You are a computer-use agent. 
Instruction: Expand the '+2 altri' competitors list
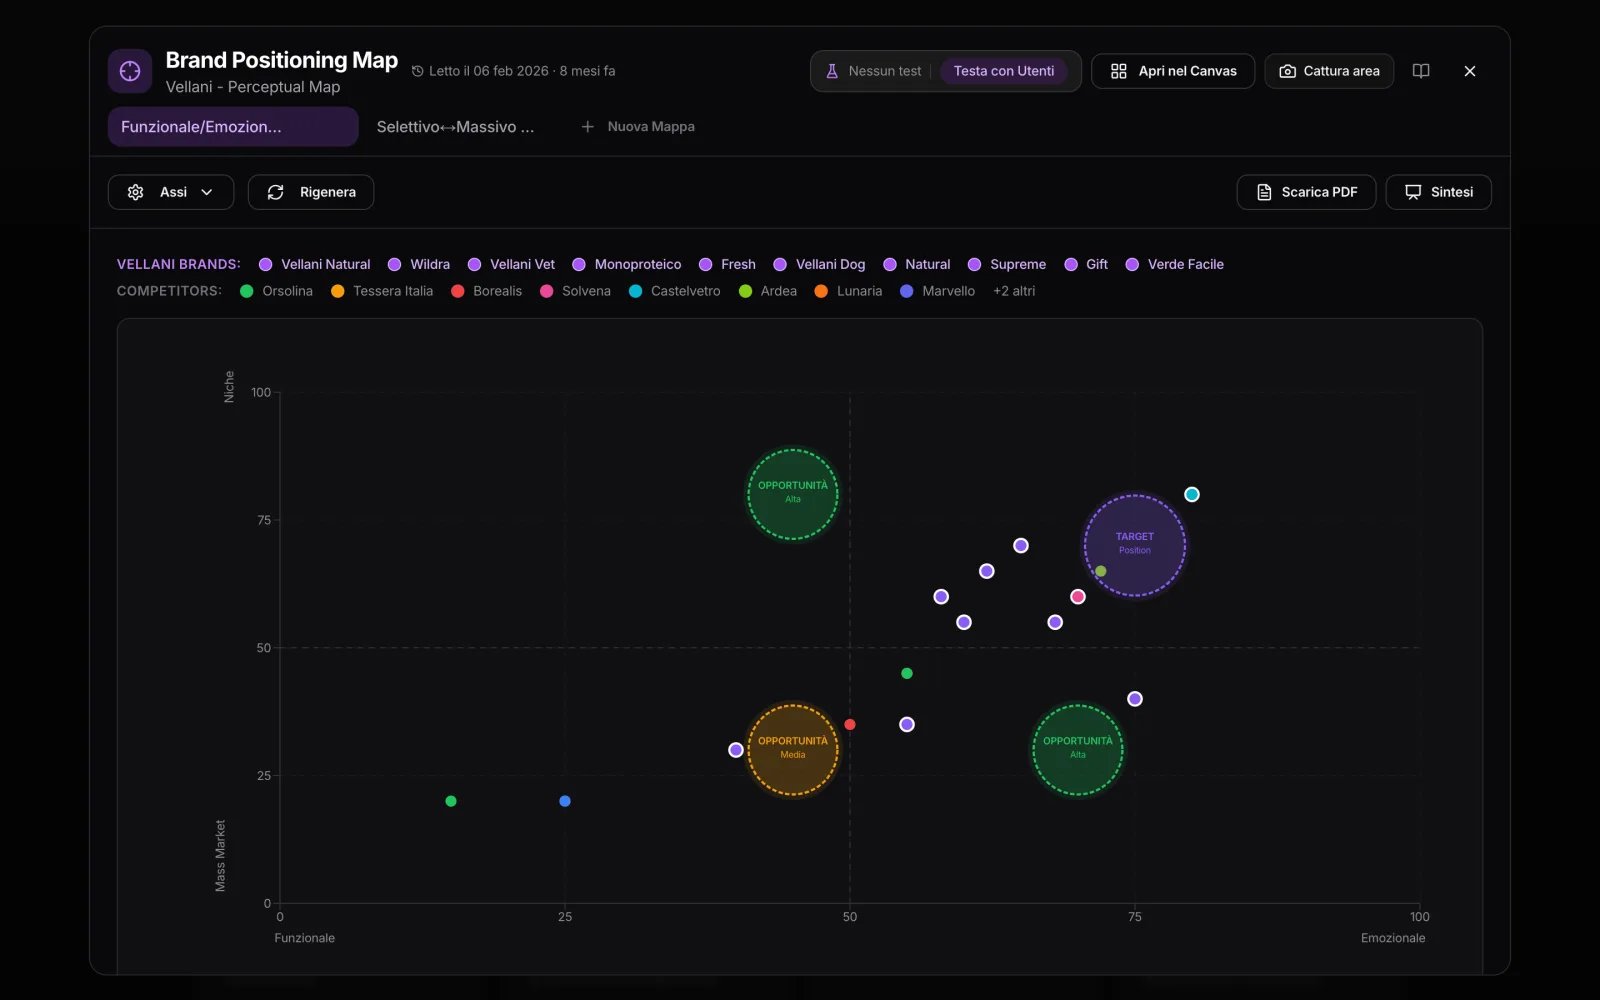click(1014, 291)
